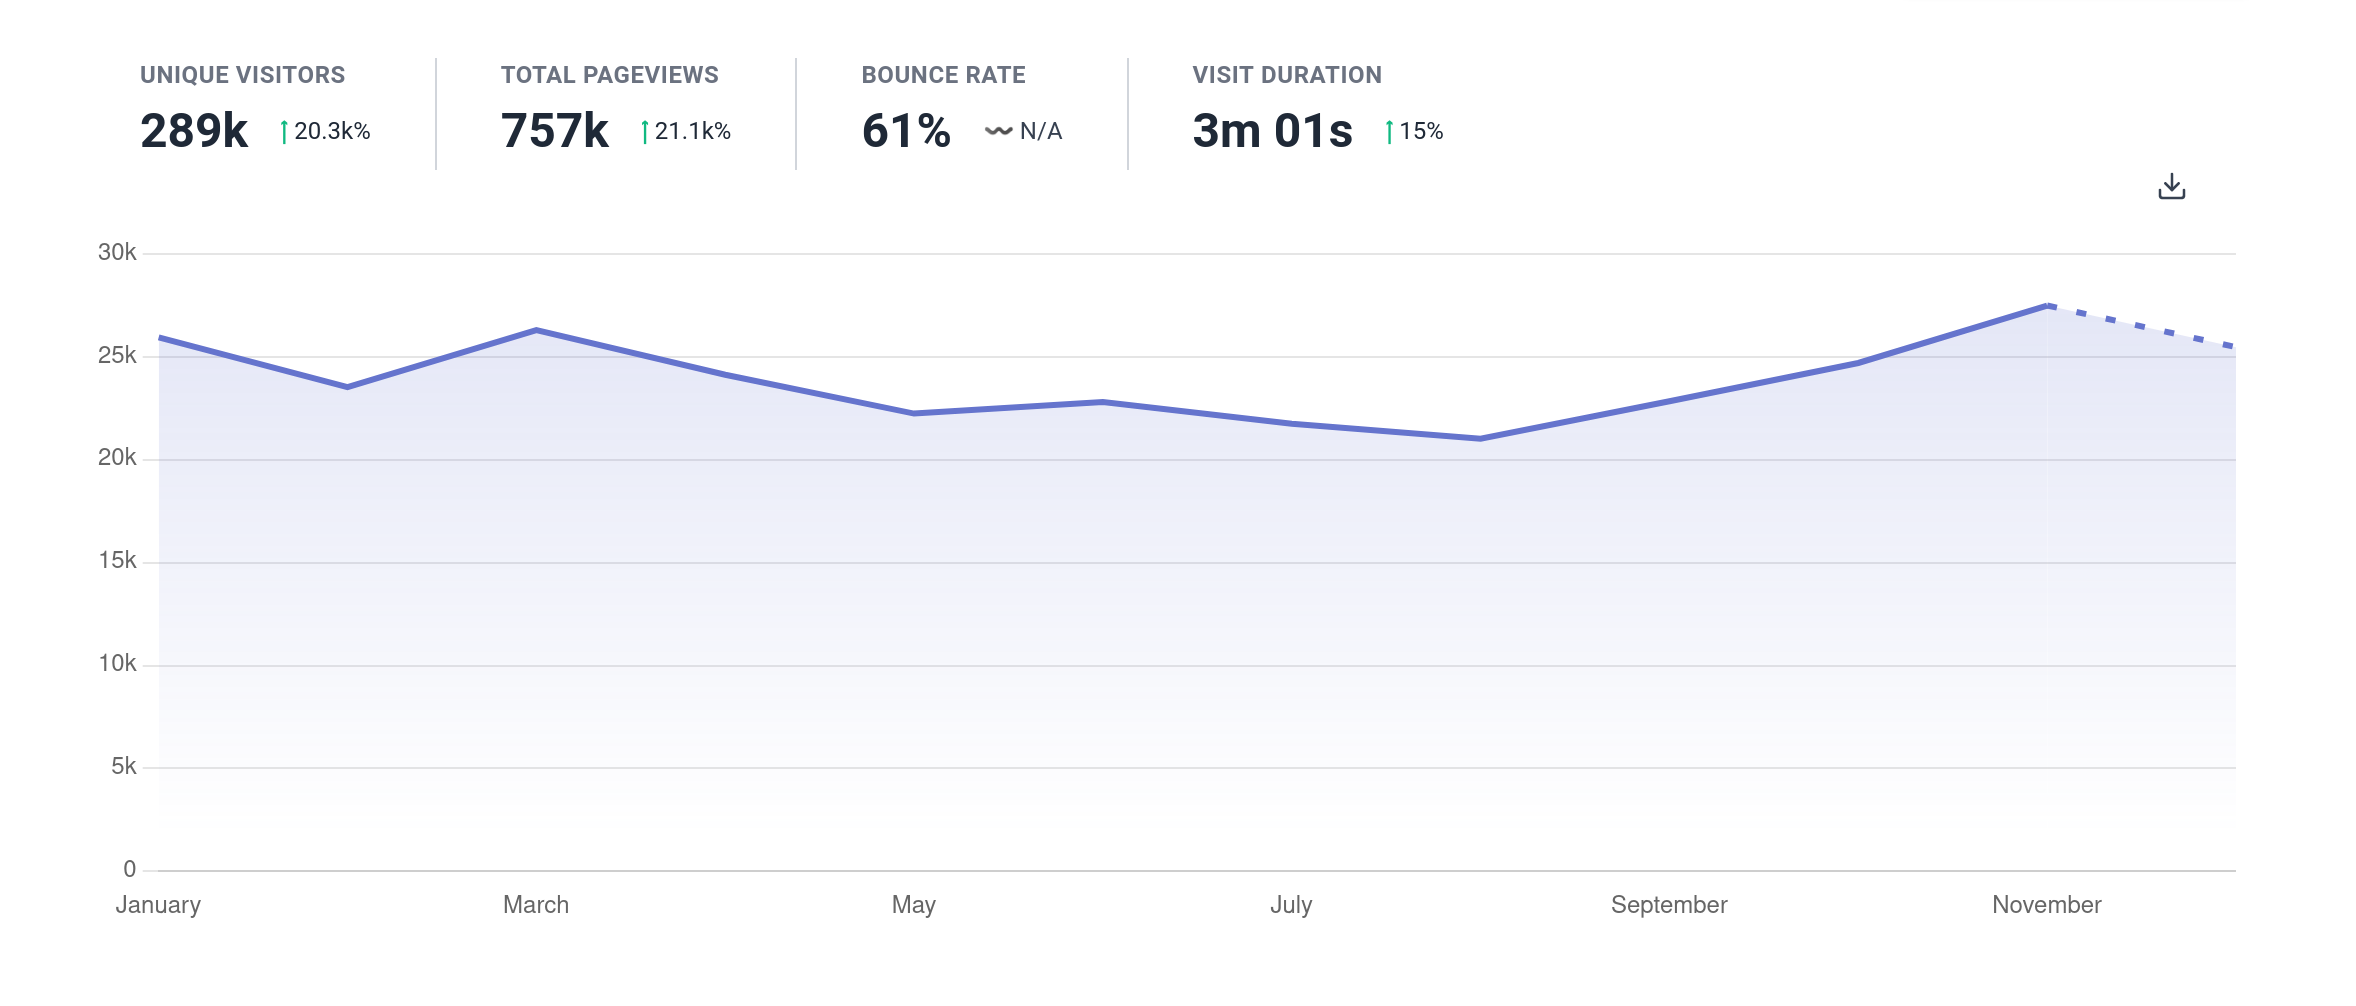Click the 757k total pageviews value
The width and height of the screenshot is (2356, 1006).
point(554,131)
